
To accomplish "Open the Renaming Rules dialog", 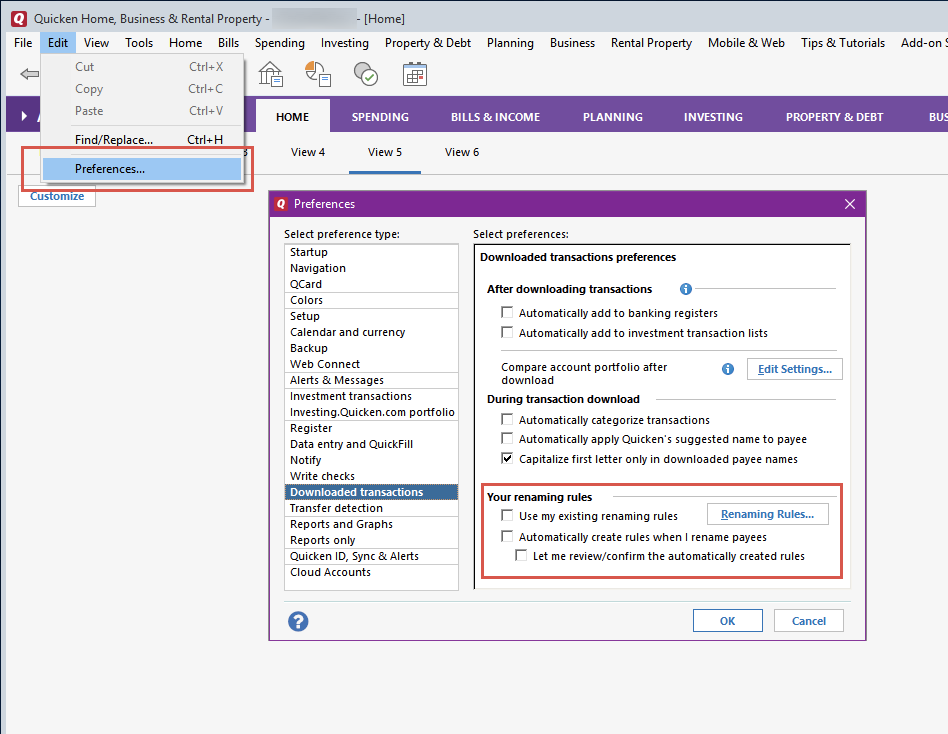I will pyautogui.click(x=767, y=513).
